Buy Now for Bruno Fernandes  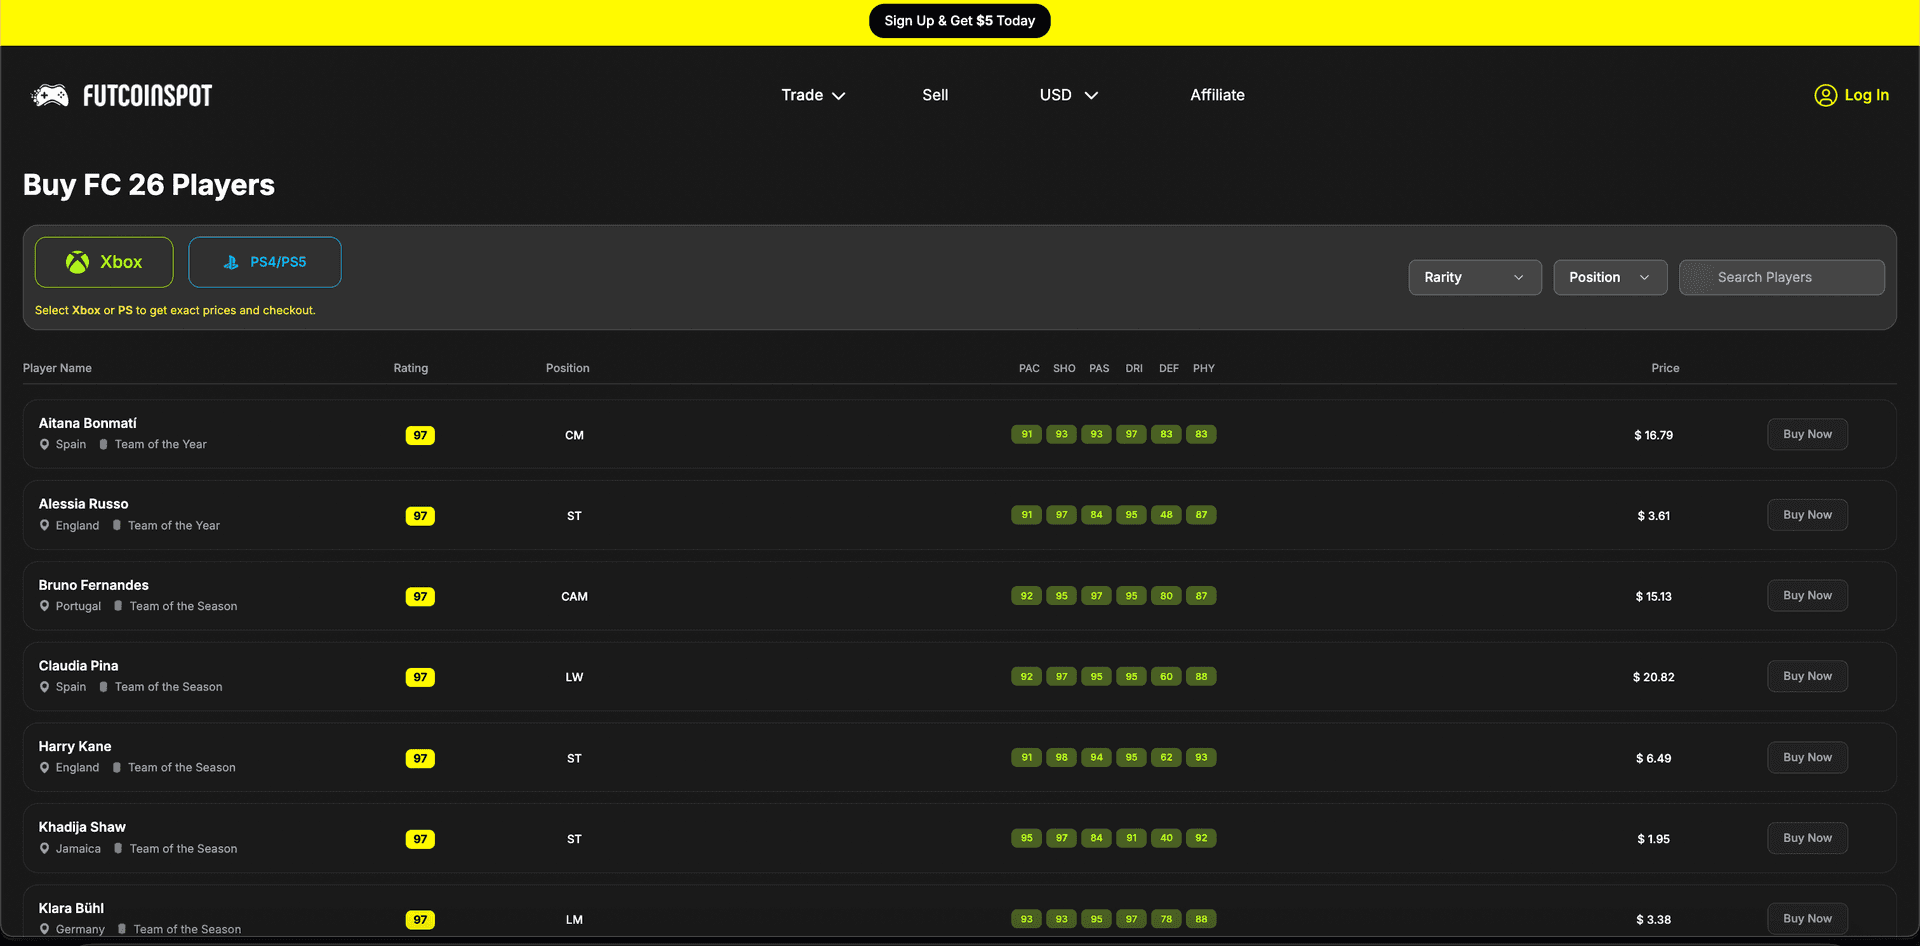[1807, 595]
